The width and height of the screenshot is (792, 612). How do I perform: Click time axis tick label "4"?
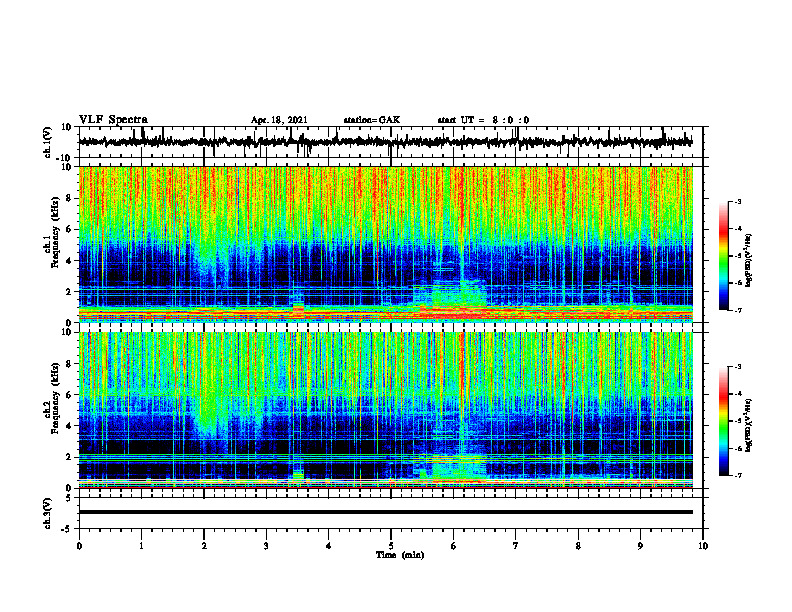pyautogui.click(x=329, y=546)
